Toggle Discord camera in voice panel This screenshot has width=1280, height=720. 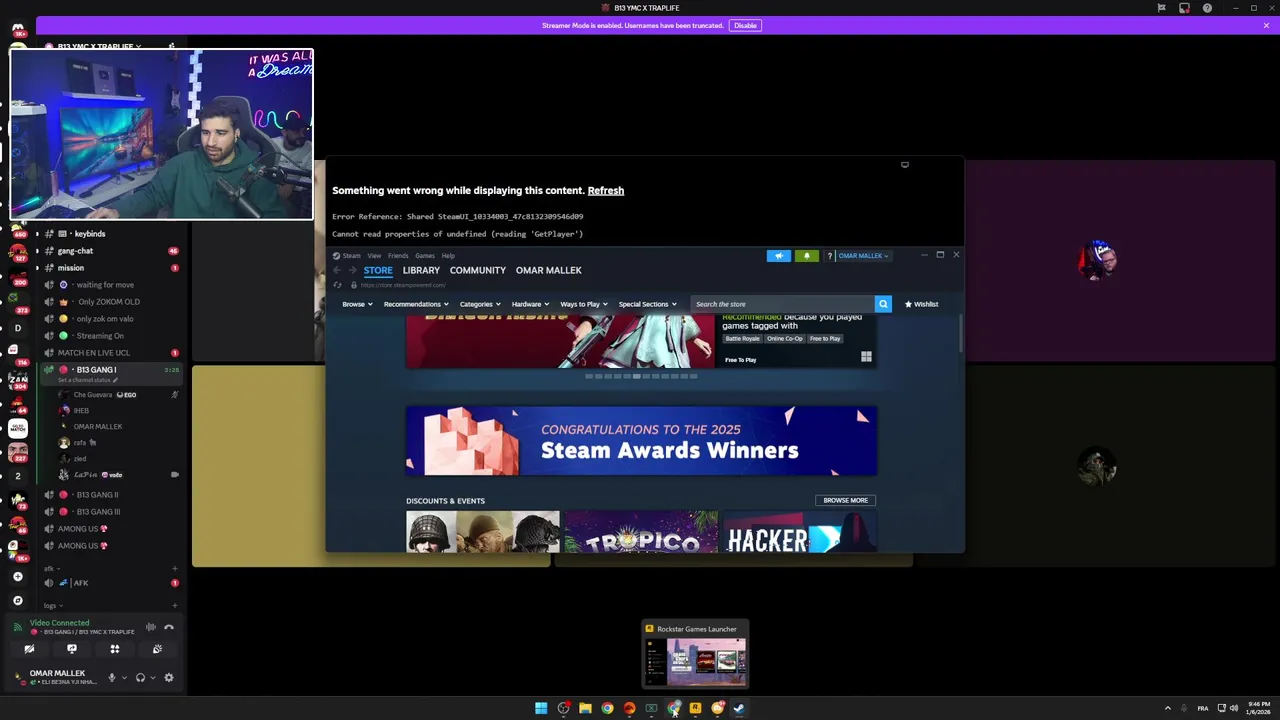29,649
